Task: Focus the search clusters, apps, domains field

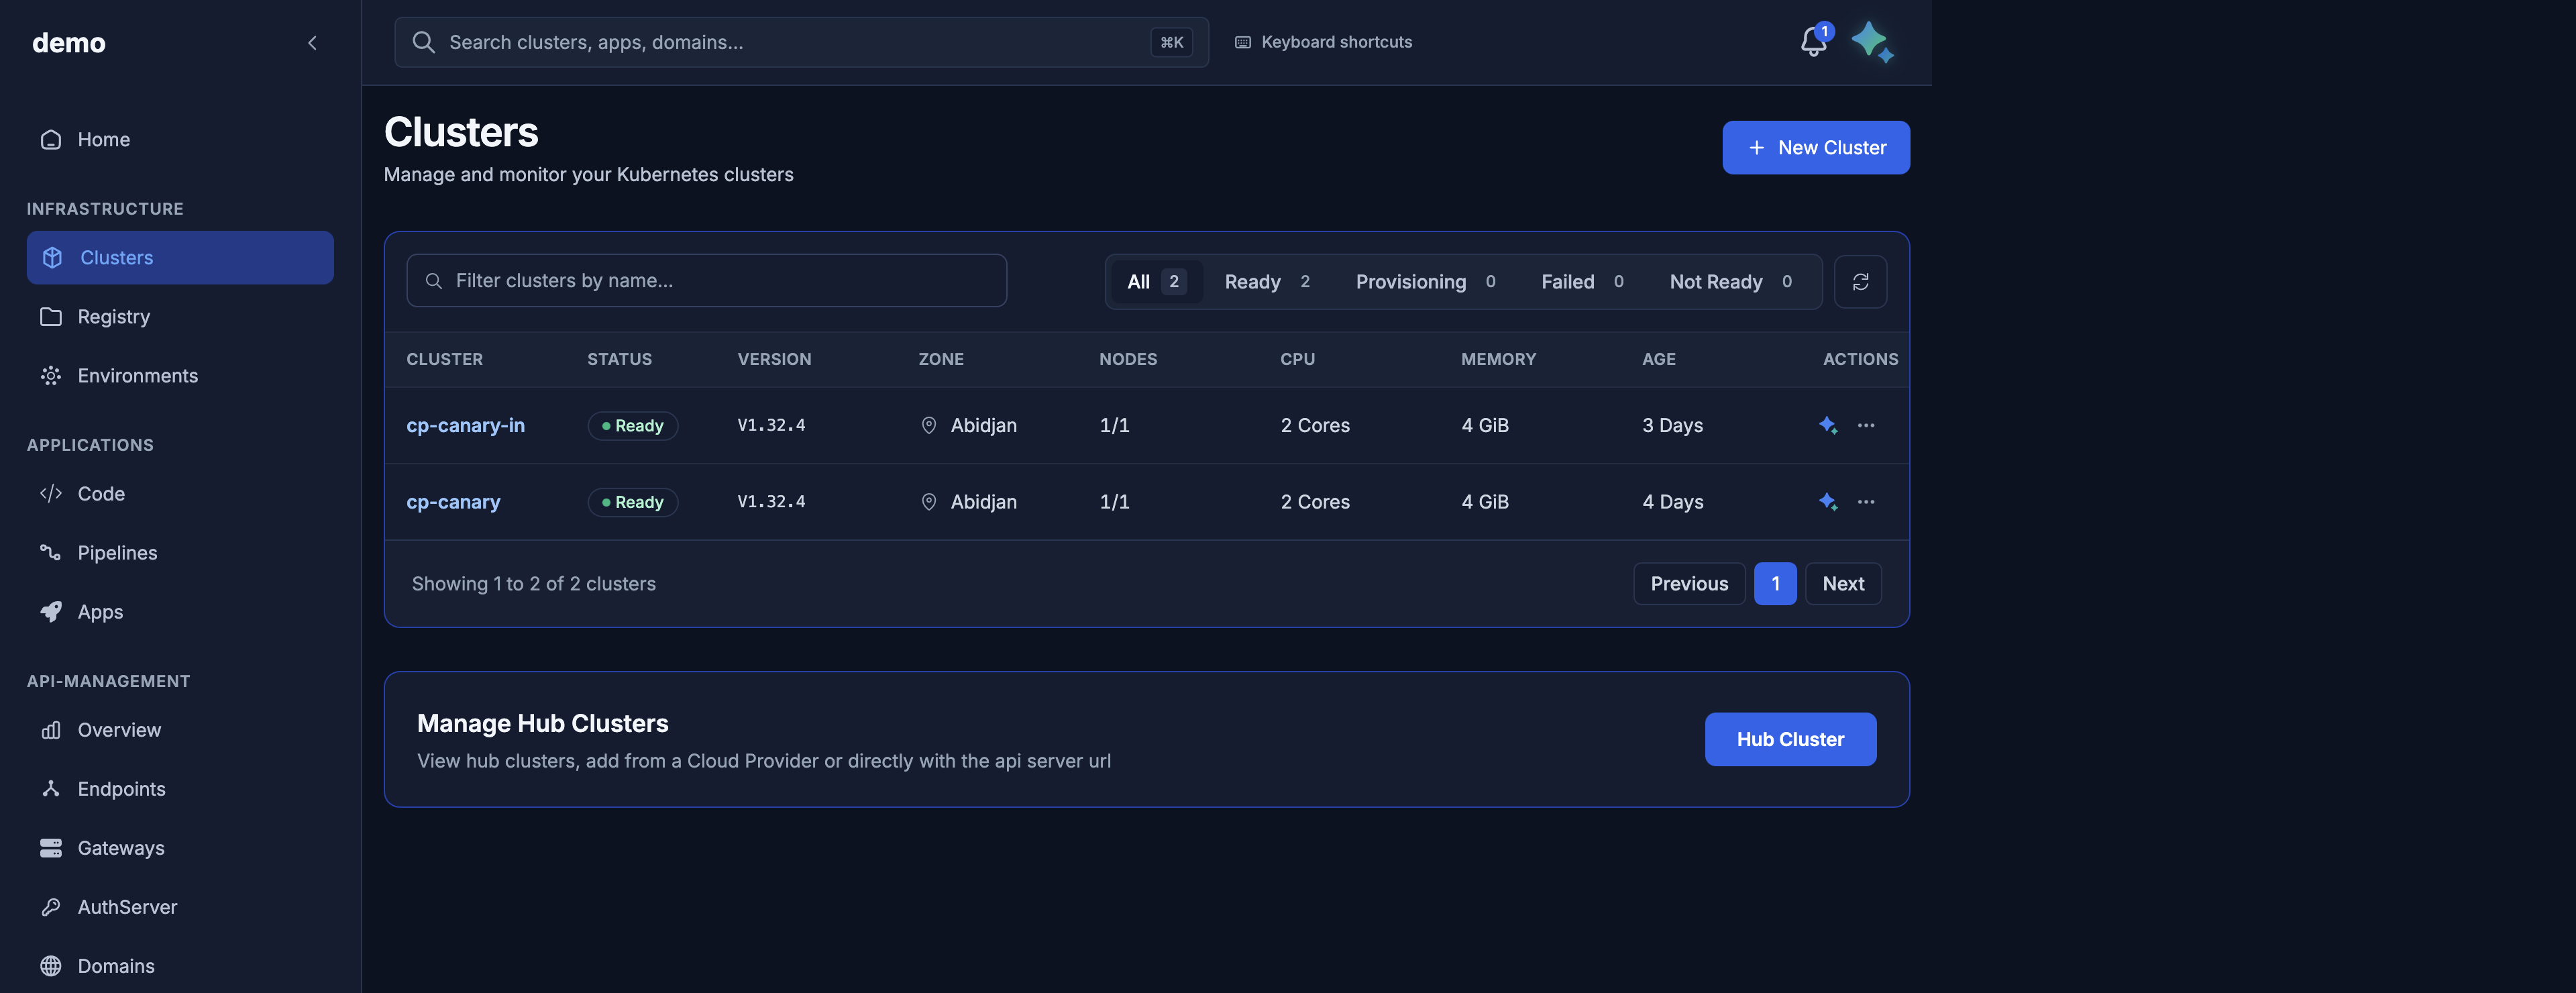Action: (801, 42)
